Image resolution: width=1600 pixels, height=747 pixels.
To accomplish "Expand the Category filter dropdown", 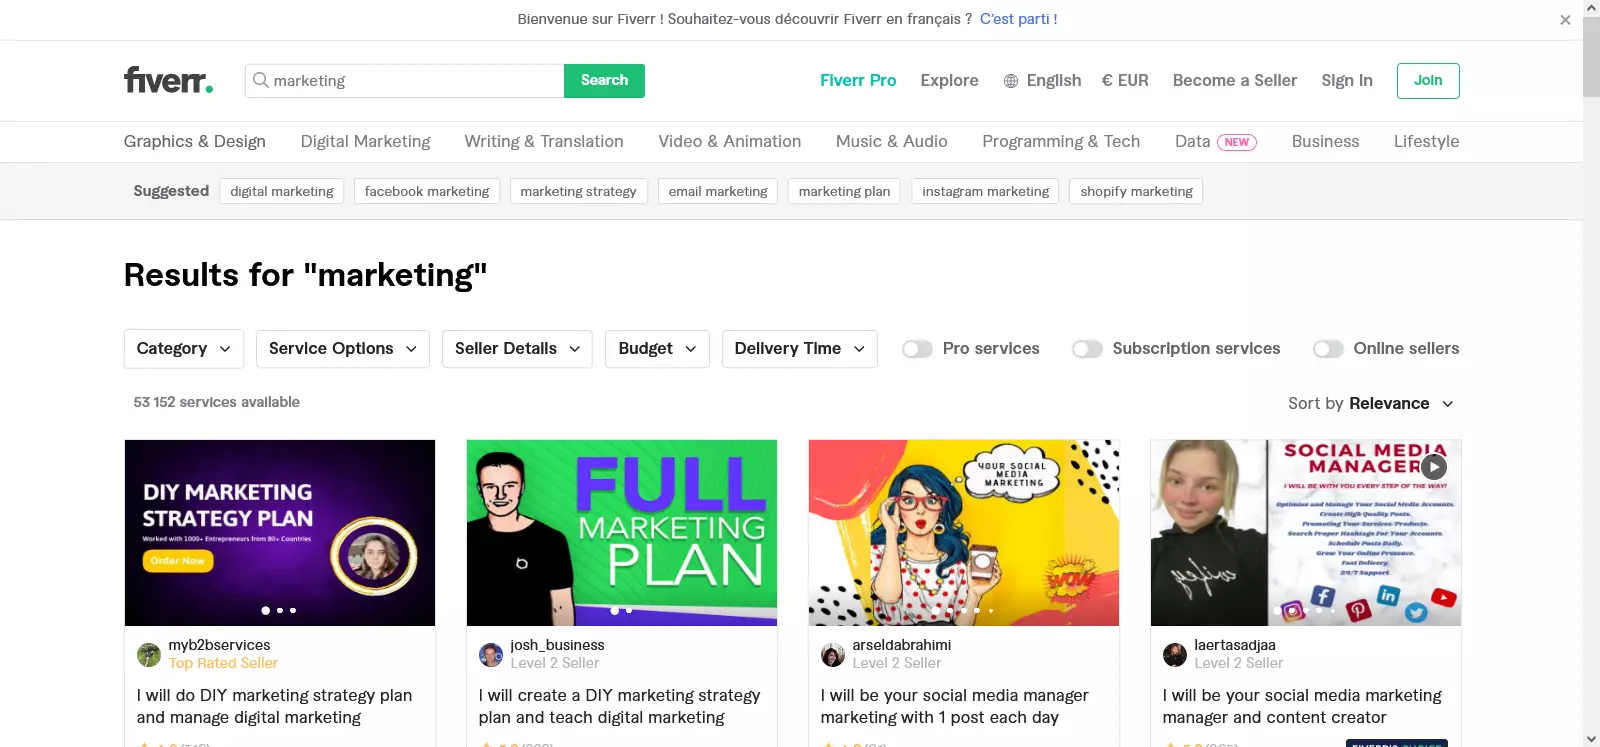I will [x=184, y=349].
